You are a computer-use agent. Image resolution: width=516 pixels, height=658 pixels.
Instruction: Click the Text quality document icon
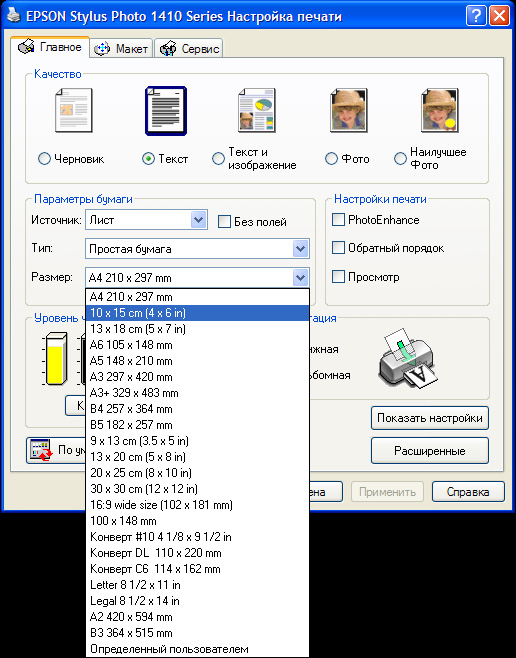point(166,111)
